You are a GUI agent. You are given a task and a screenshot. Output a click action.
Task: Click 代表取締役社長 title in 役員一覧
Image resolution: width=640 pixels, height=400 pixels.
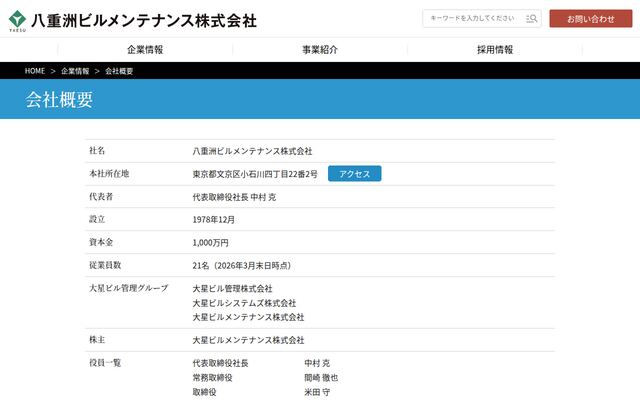tap(220, 363)
